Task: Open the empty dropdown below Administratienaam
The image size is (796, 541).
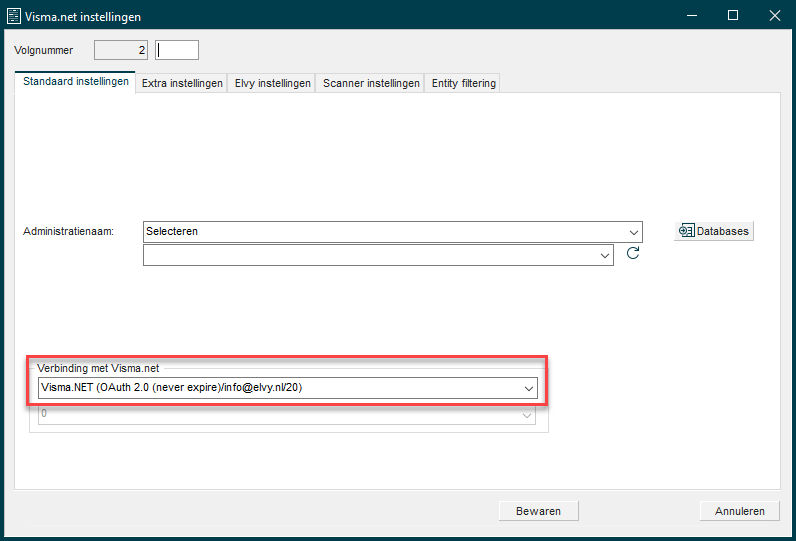Action: pos(378,255)
